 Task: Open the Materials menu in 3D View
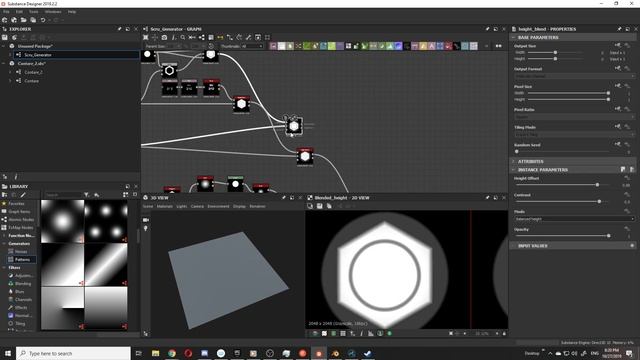(165, 207)
